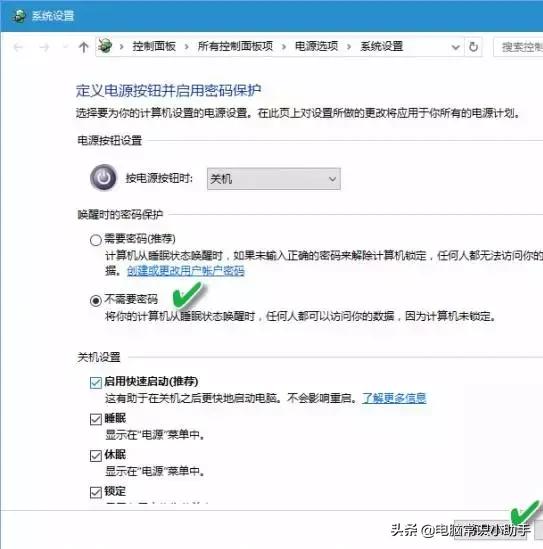Click the power button icon

(103, 178)
